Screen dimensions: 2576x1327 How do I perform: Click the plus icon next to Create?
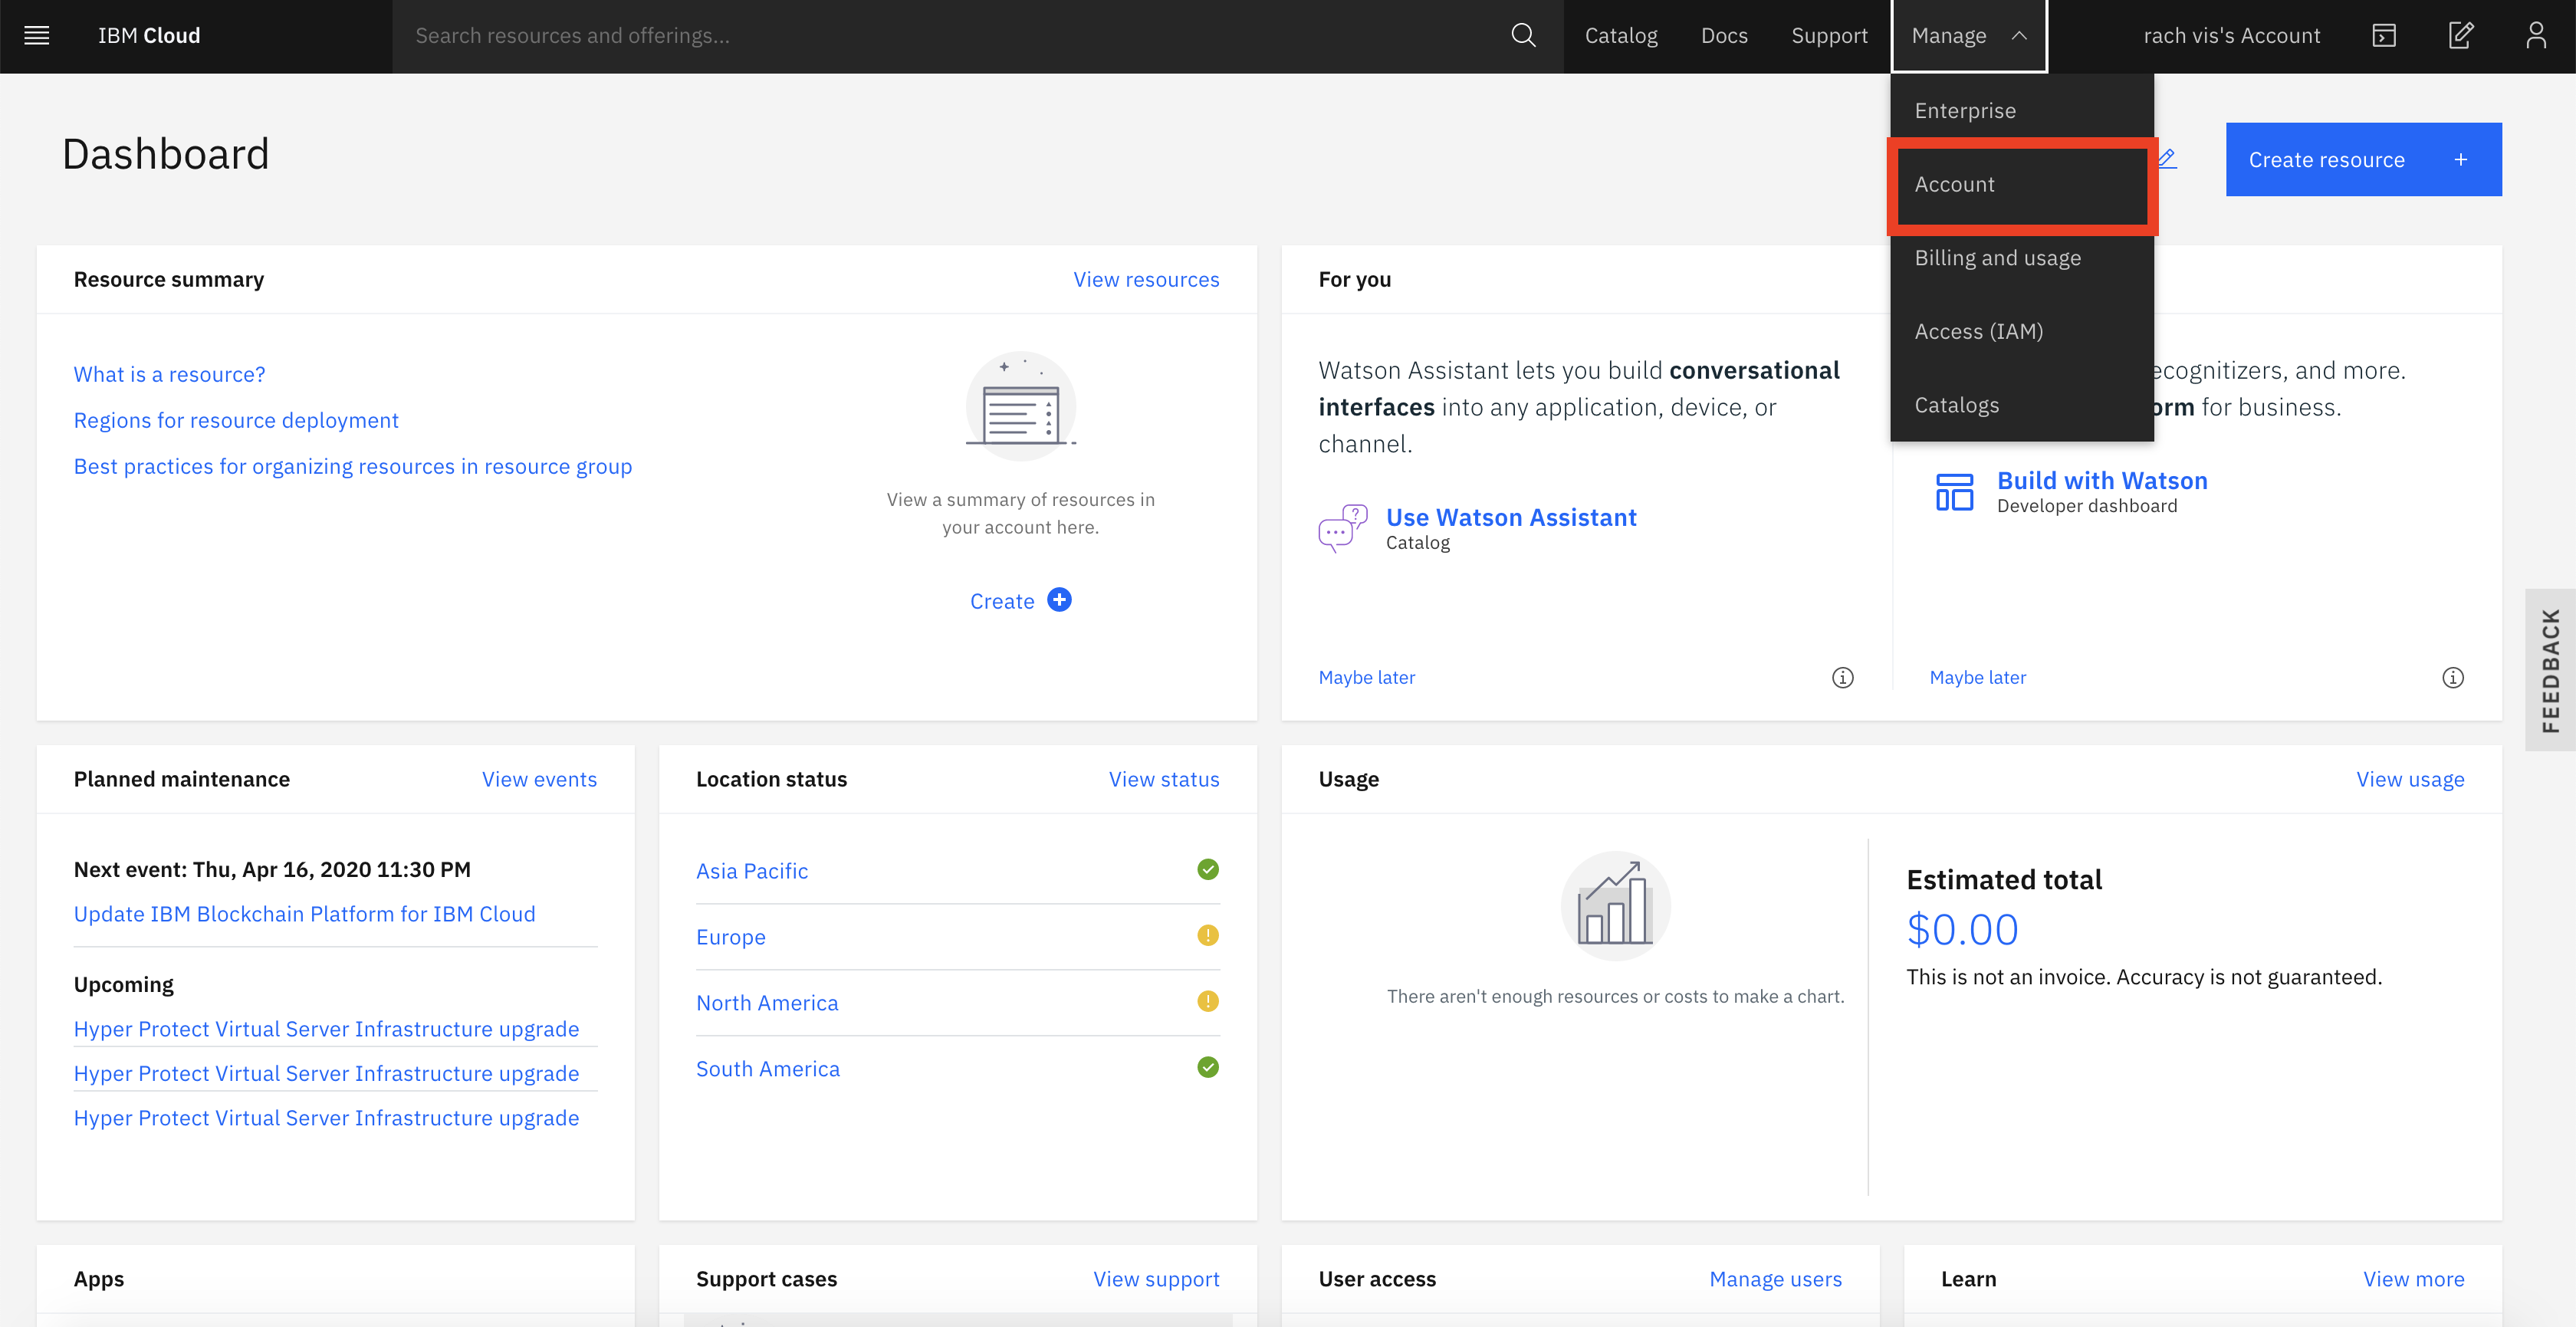(1059, 600)
